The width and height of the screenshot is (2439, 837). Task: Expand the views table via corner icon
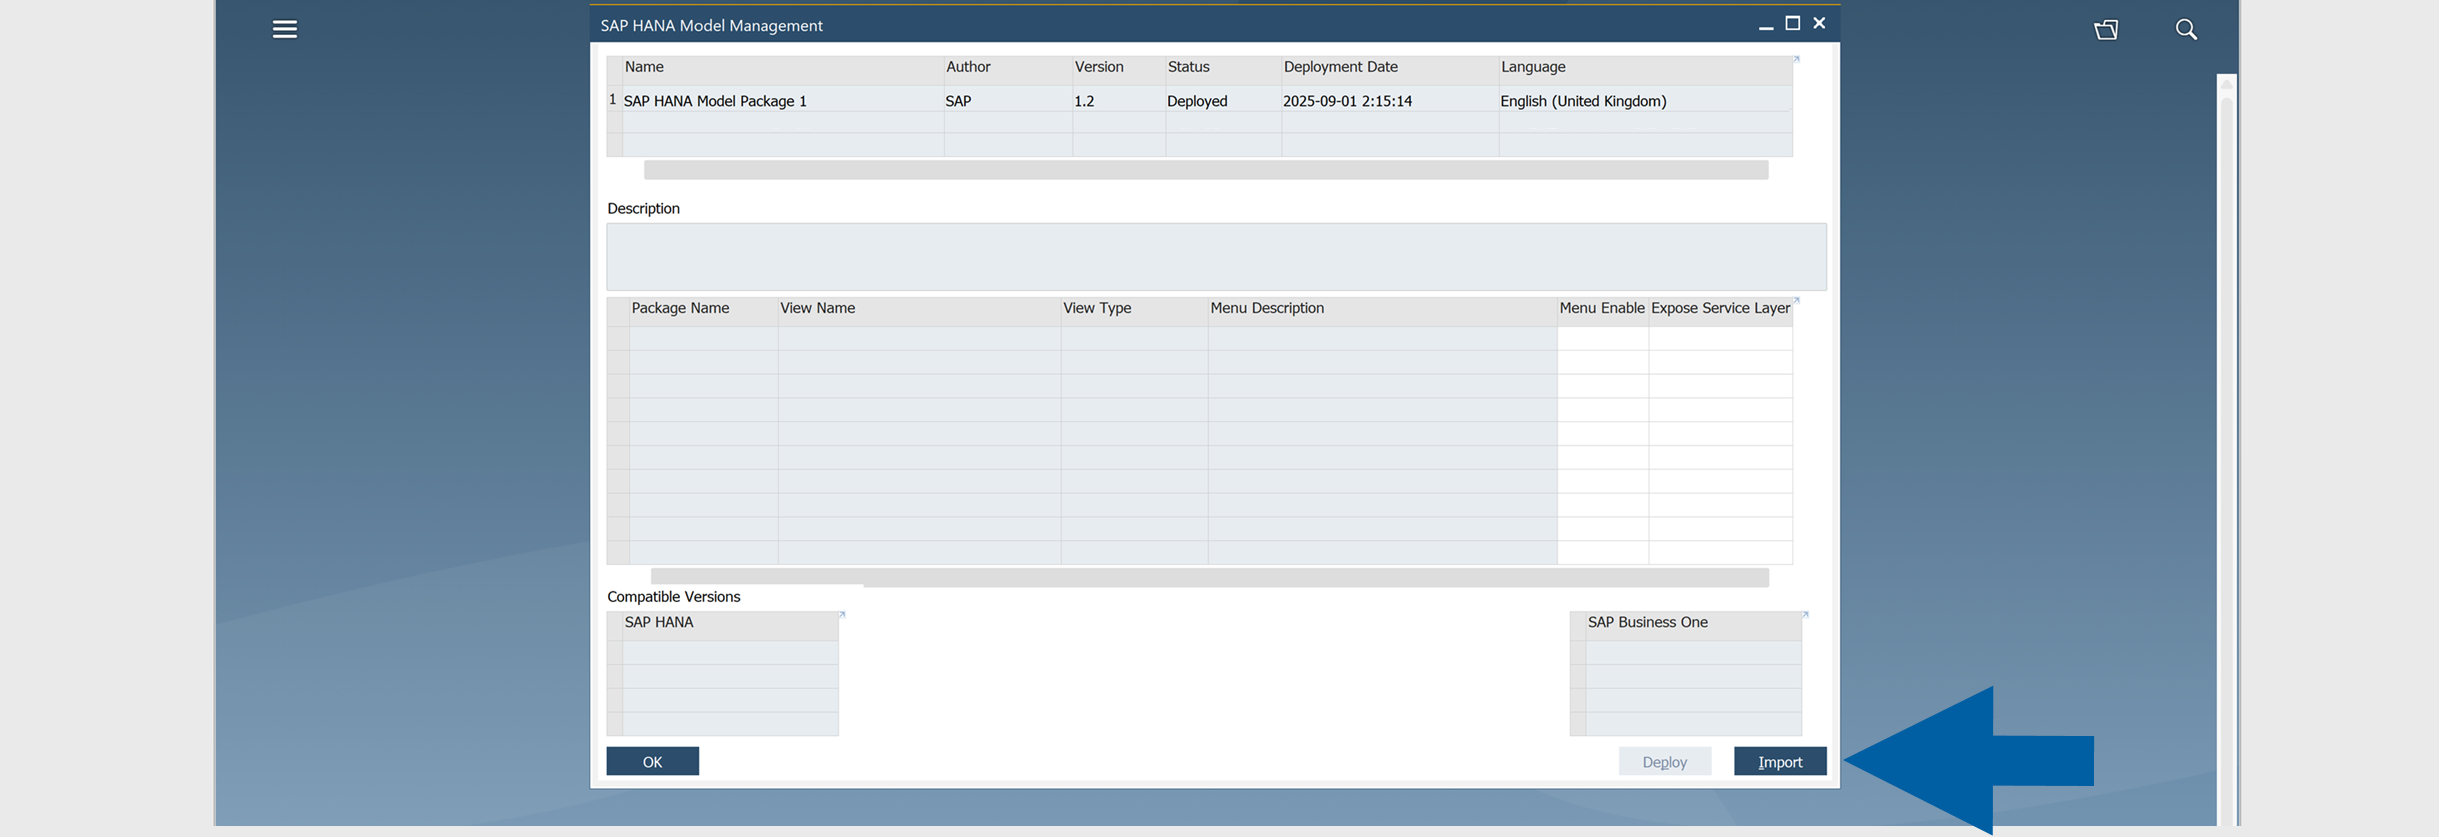tap(1796, 300)
